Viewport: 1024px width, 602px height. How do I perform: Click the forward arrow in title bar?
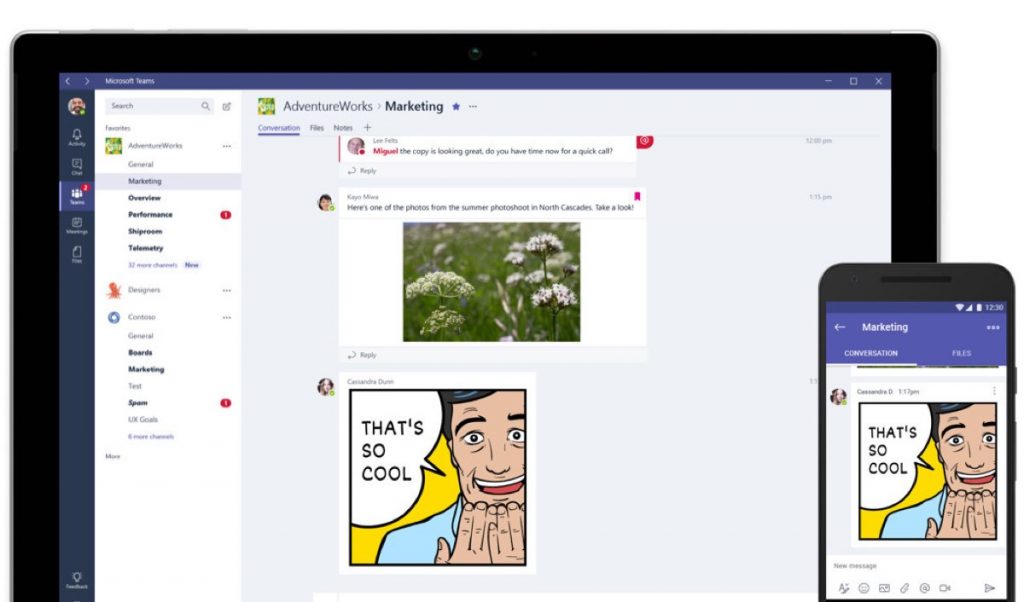click(87, 81)
